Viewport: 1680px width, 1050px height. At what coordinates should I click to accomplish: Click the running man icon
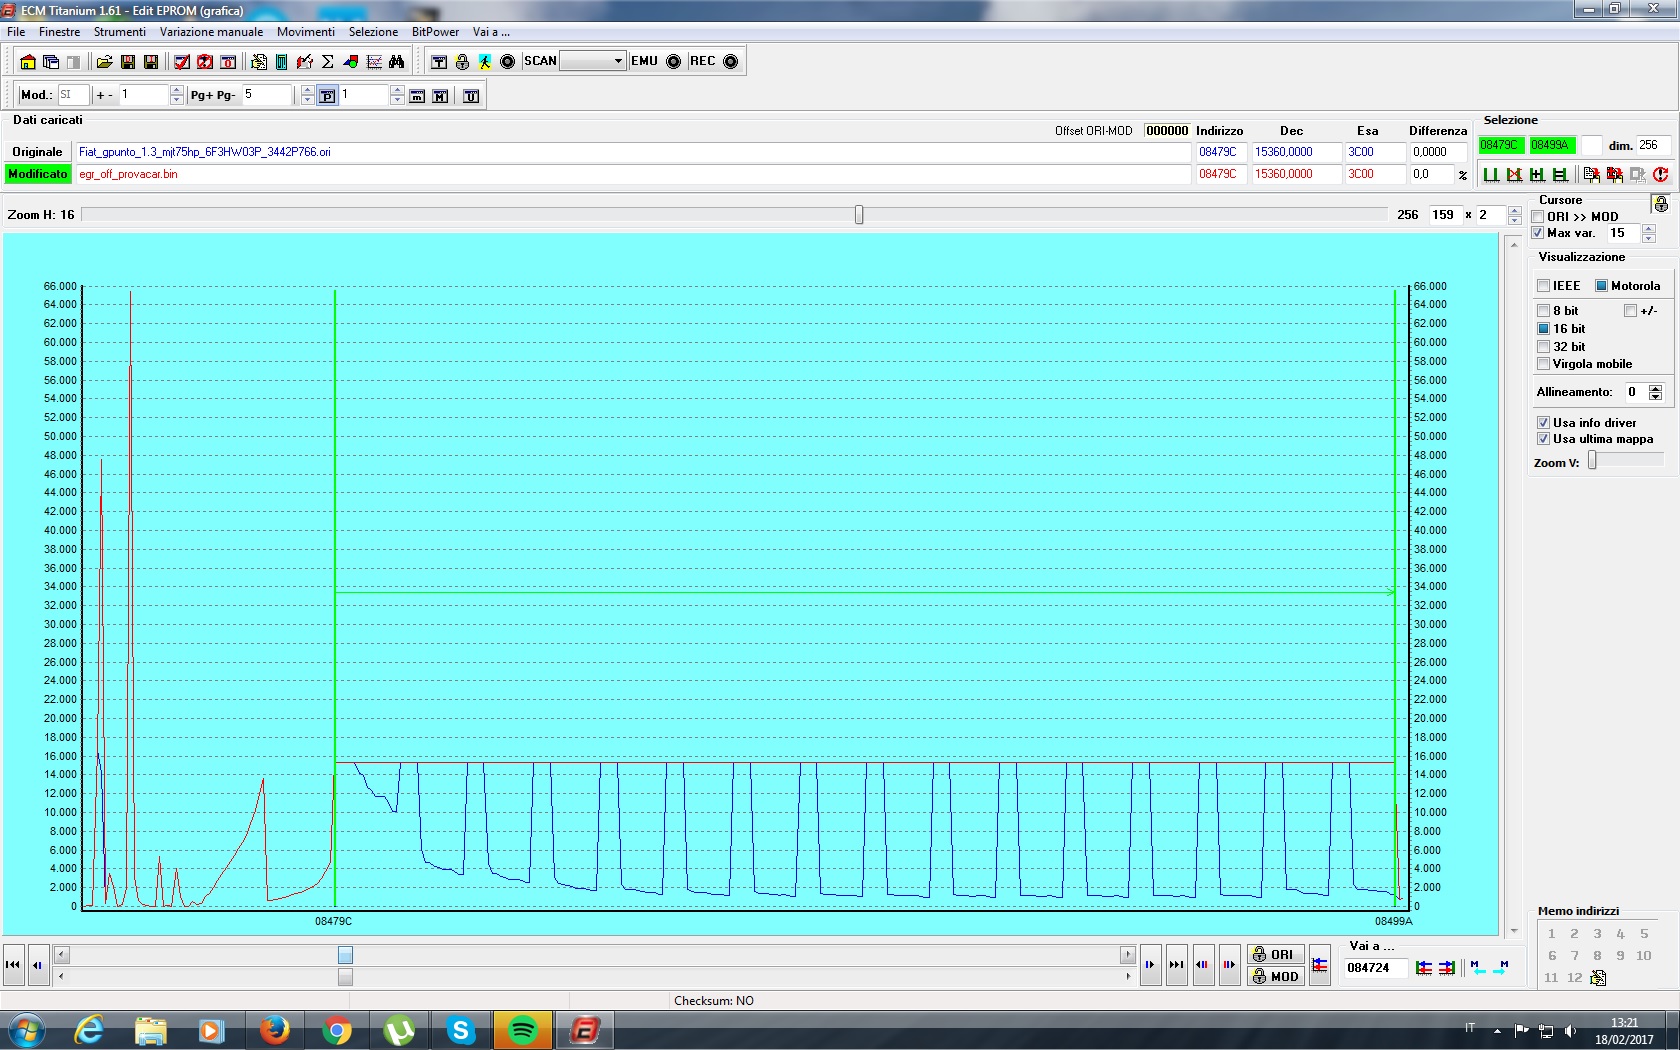(485, 62)
